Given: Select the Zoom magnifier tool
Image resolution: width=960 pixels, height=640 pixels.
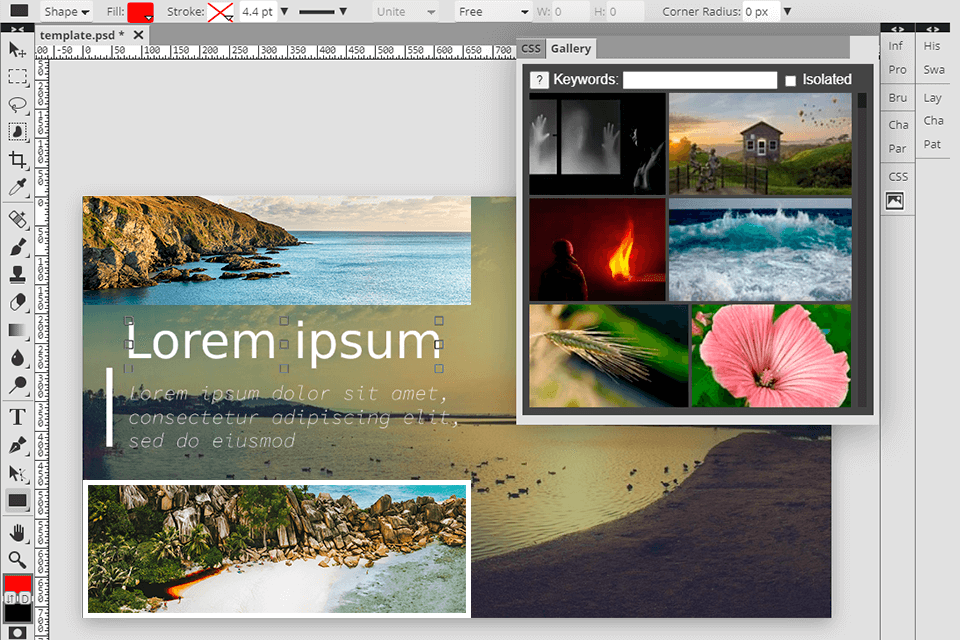Looking at the screenshot, I should pos(17,559).
